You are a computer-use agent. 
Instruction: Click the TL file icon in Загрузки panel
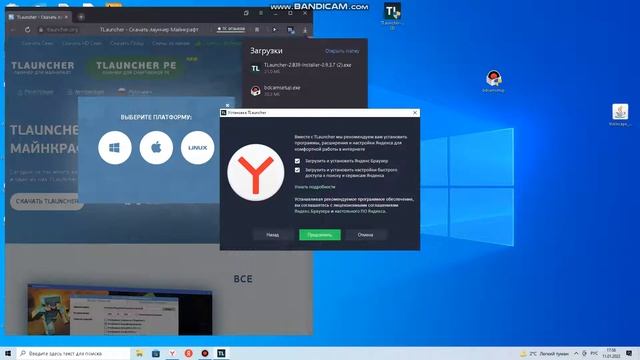pos(256,68)
